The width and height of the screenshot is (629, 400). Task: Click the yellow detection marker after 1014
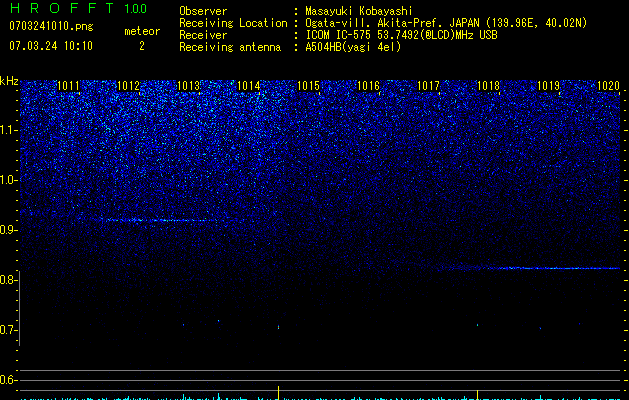[278, 392]
